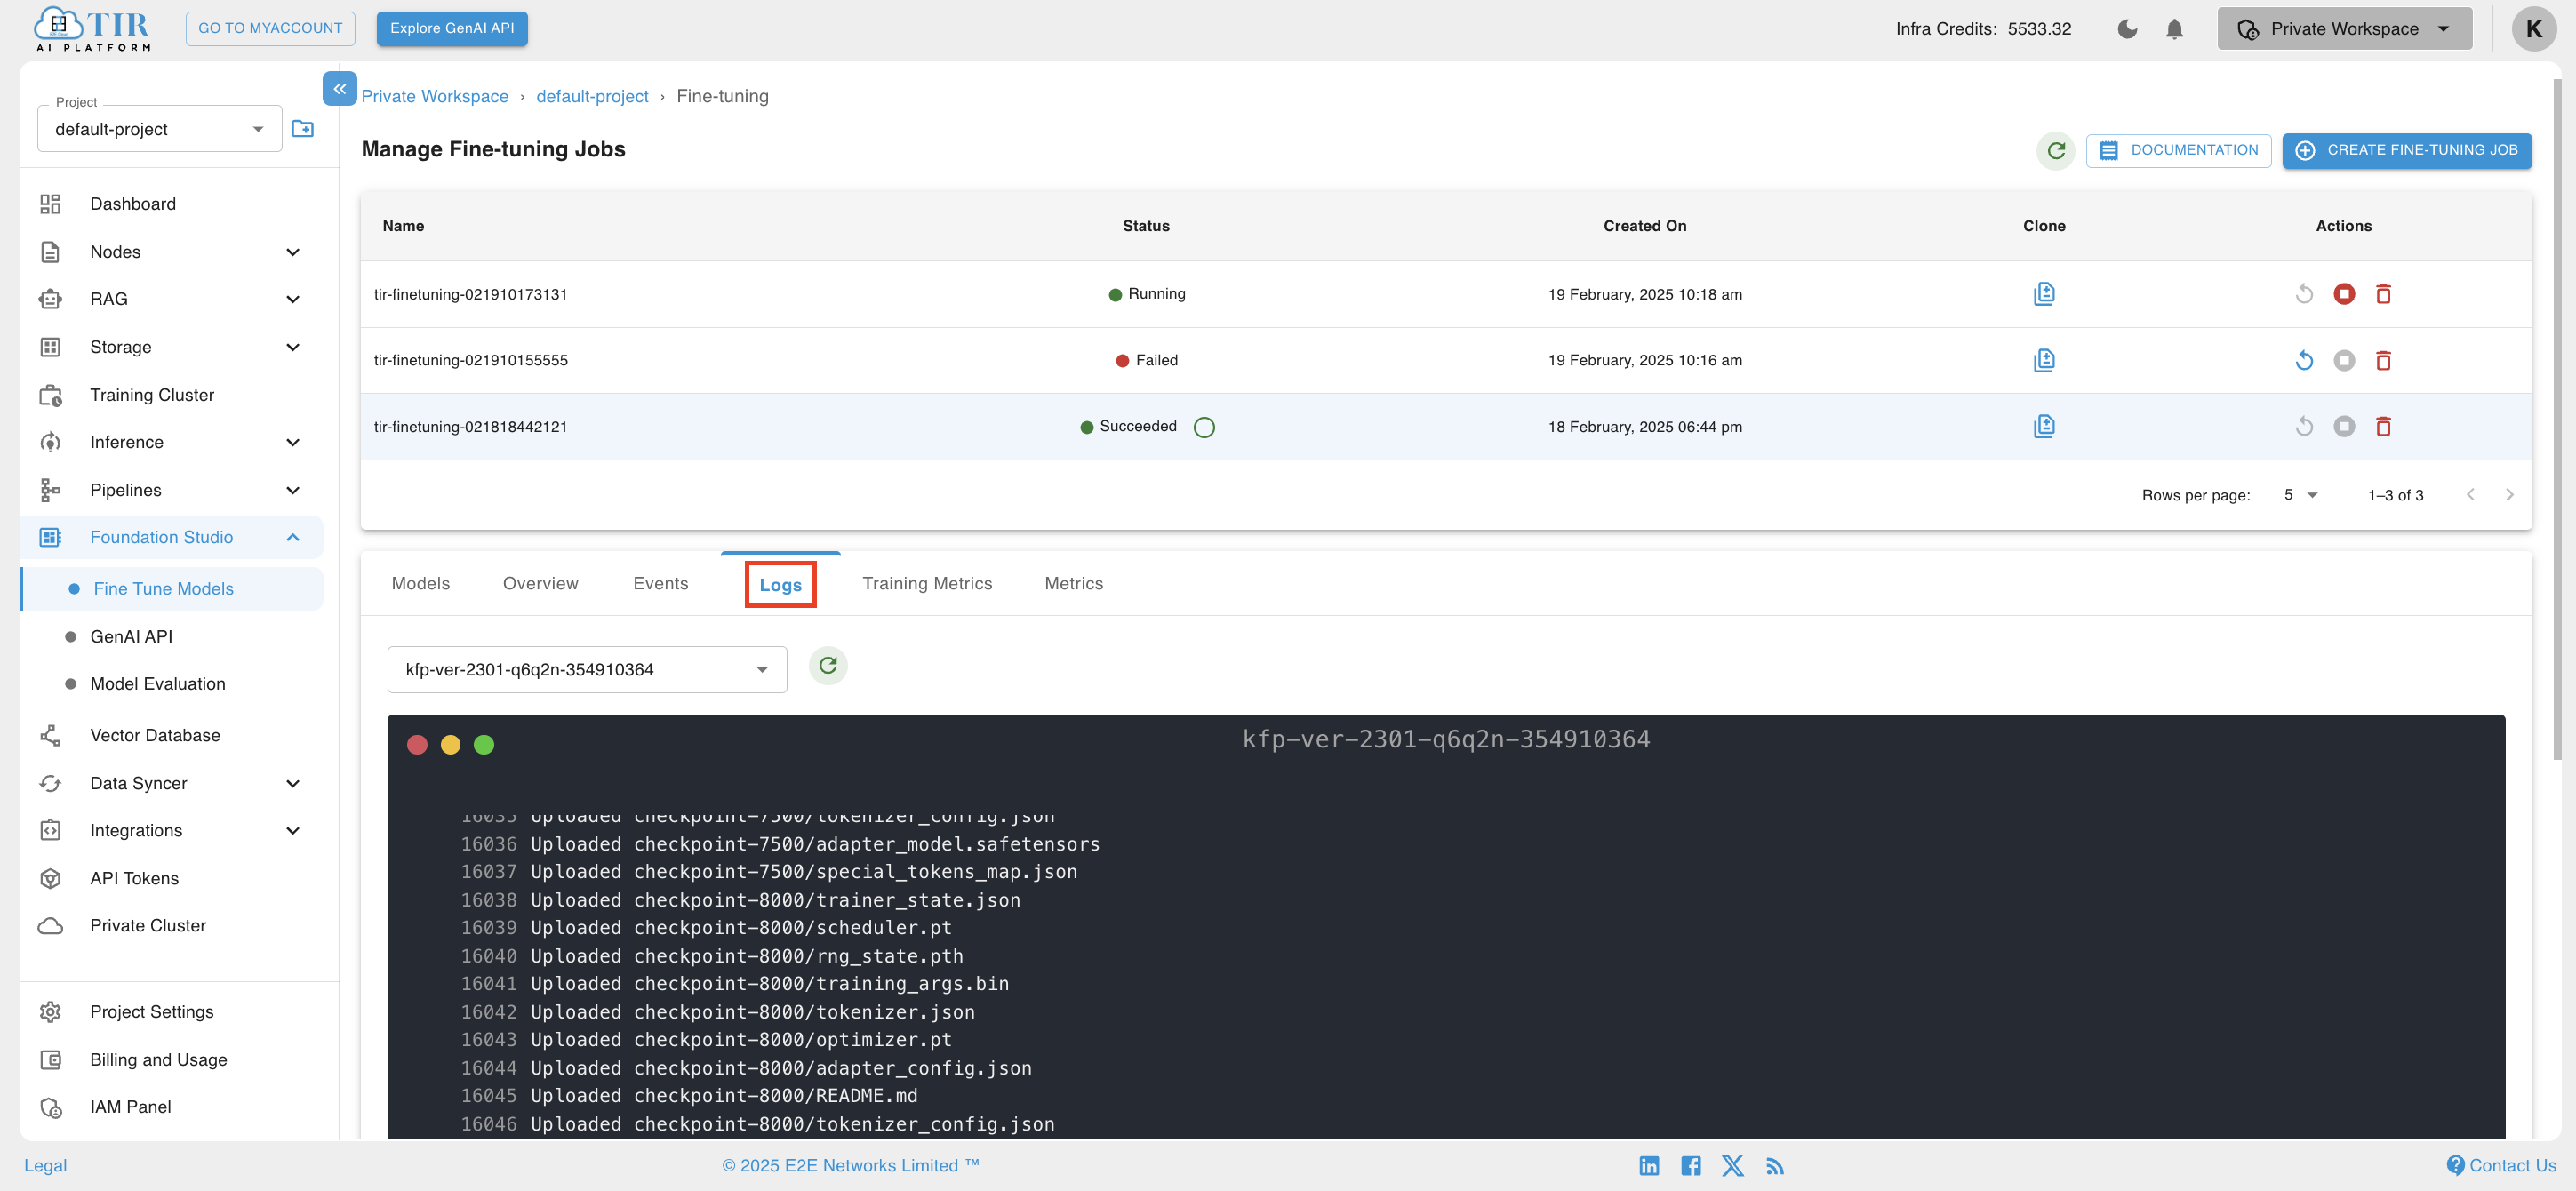This screenshot has height=1191, width=2576.
Task: Click the TIR AI Platform logo
Action: pos(92,29)
